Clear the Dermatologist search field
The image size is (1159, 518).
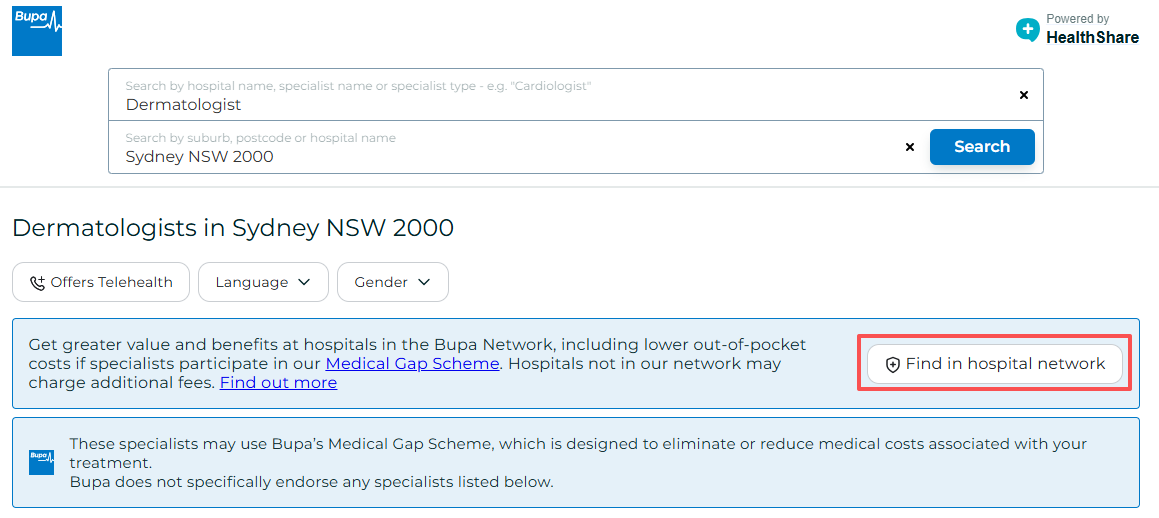pos(1023,95)
